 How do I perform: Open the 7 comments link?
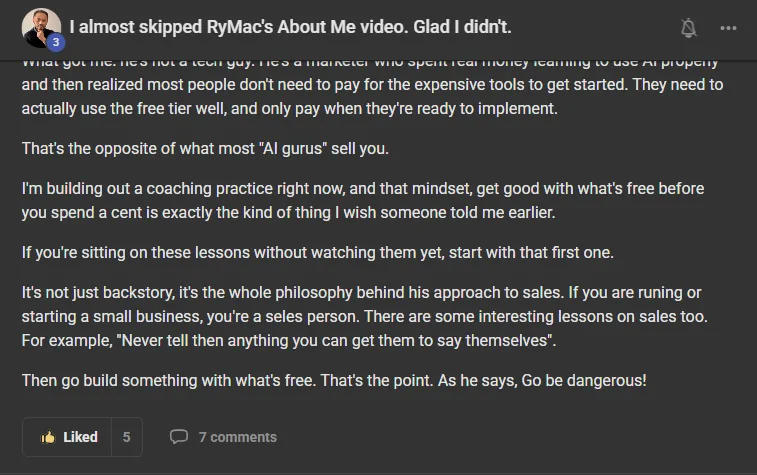(x=238, y=437)
